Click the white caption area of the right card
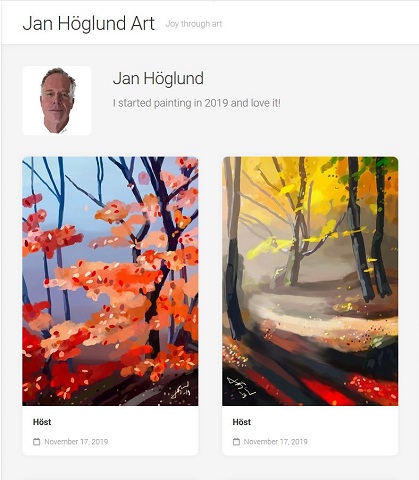 (310, 431)
